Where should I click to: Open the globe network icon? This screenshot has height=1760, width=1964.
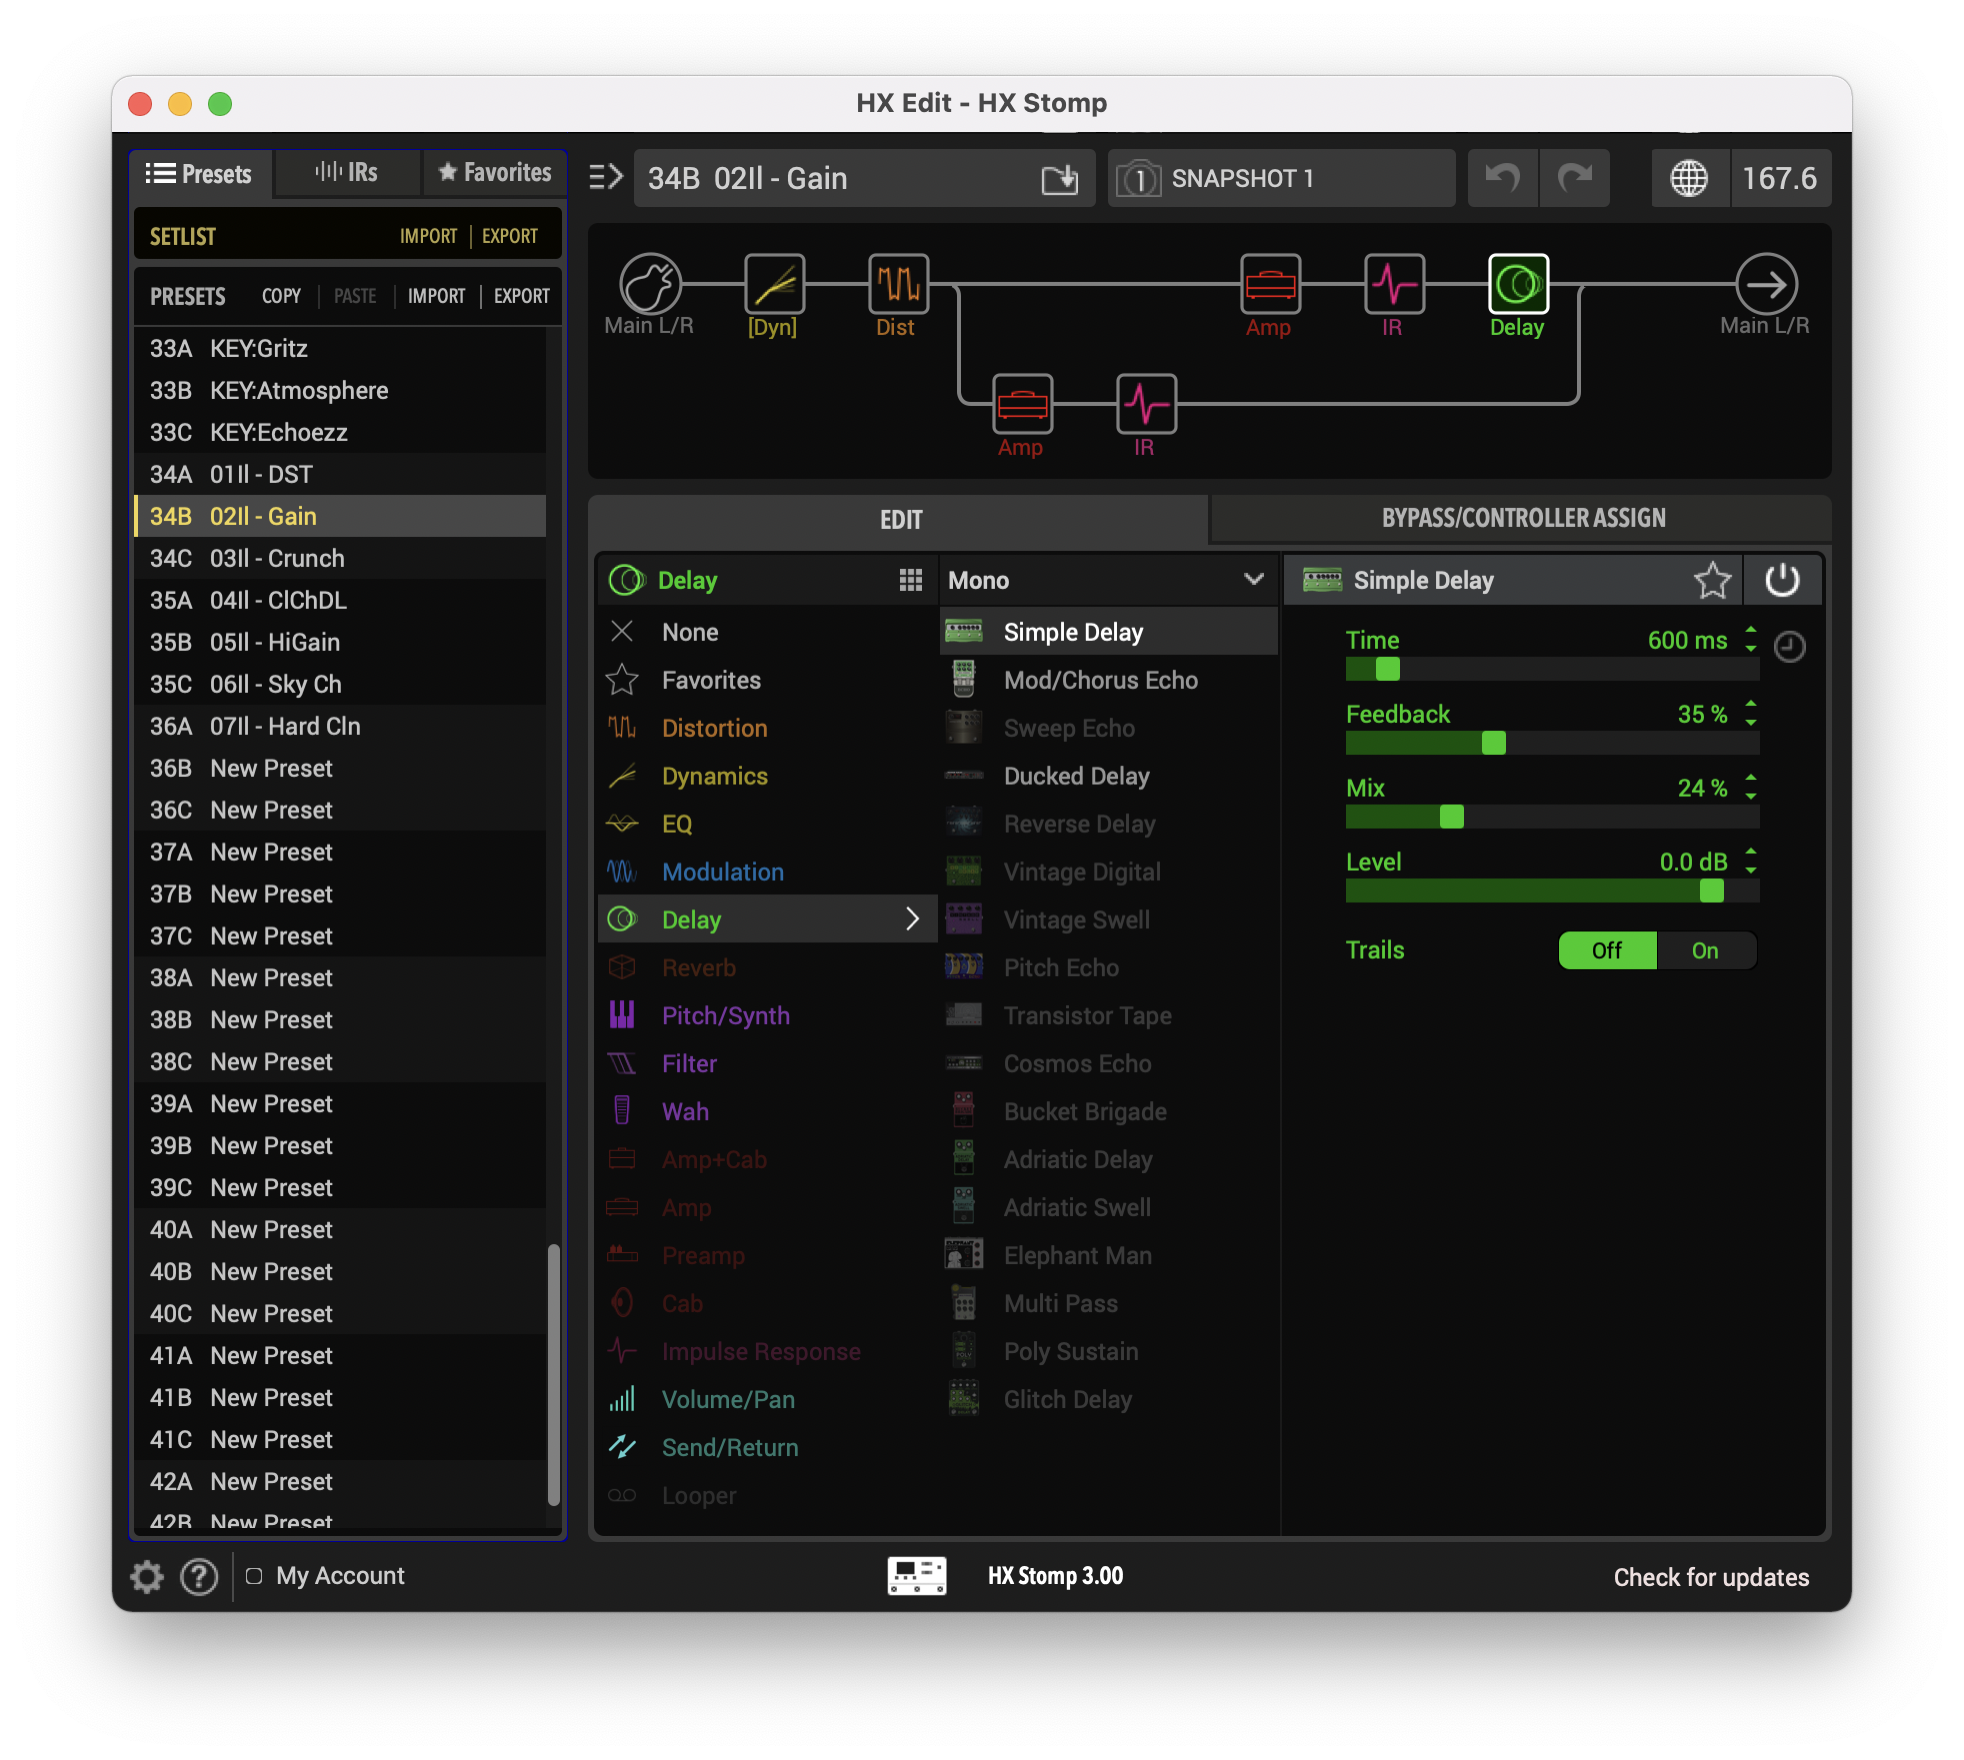coord(1689,179)
